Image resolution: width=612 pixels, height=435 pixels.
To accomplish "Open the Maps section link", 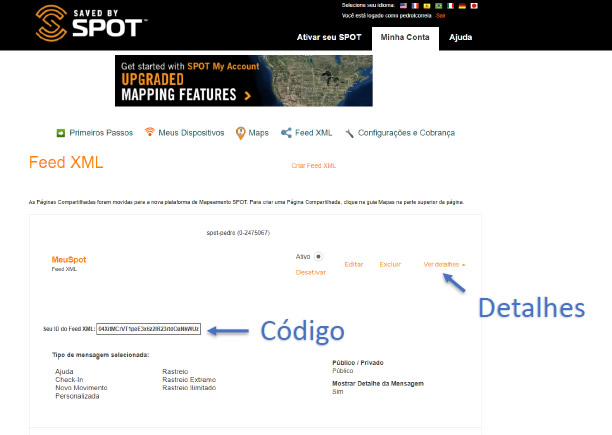I will 259,133.
